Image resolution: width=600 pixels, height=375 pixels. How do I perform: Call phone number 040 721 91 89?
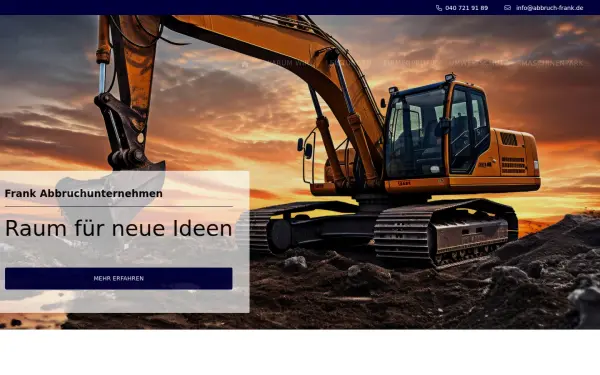pos(466,8)
